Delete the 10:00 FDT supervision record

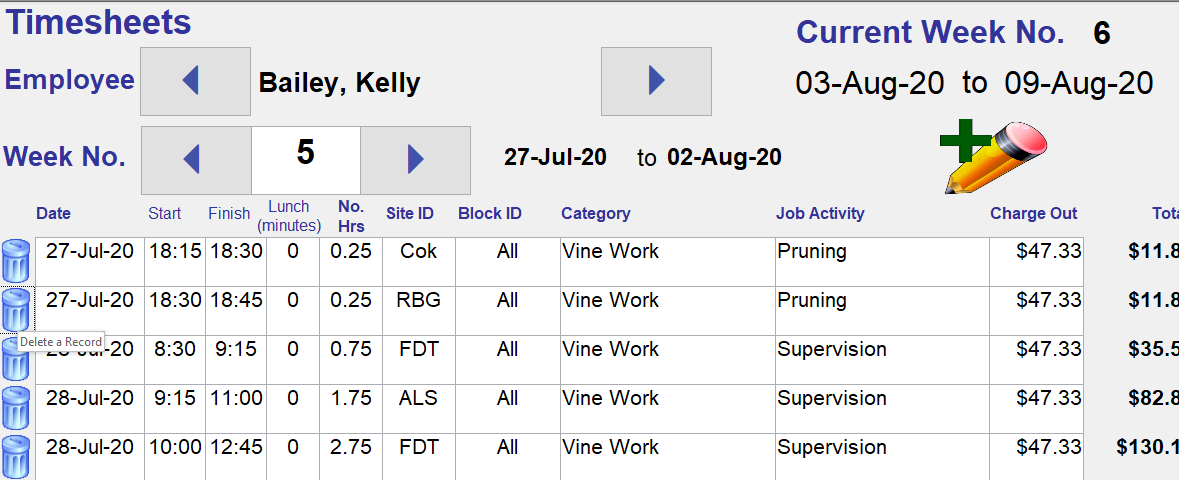[x=16, y=456]
